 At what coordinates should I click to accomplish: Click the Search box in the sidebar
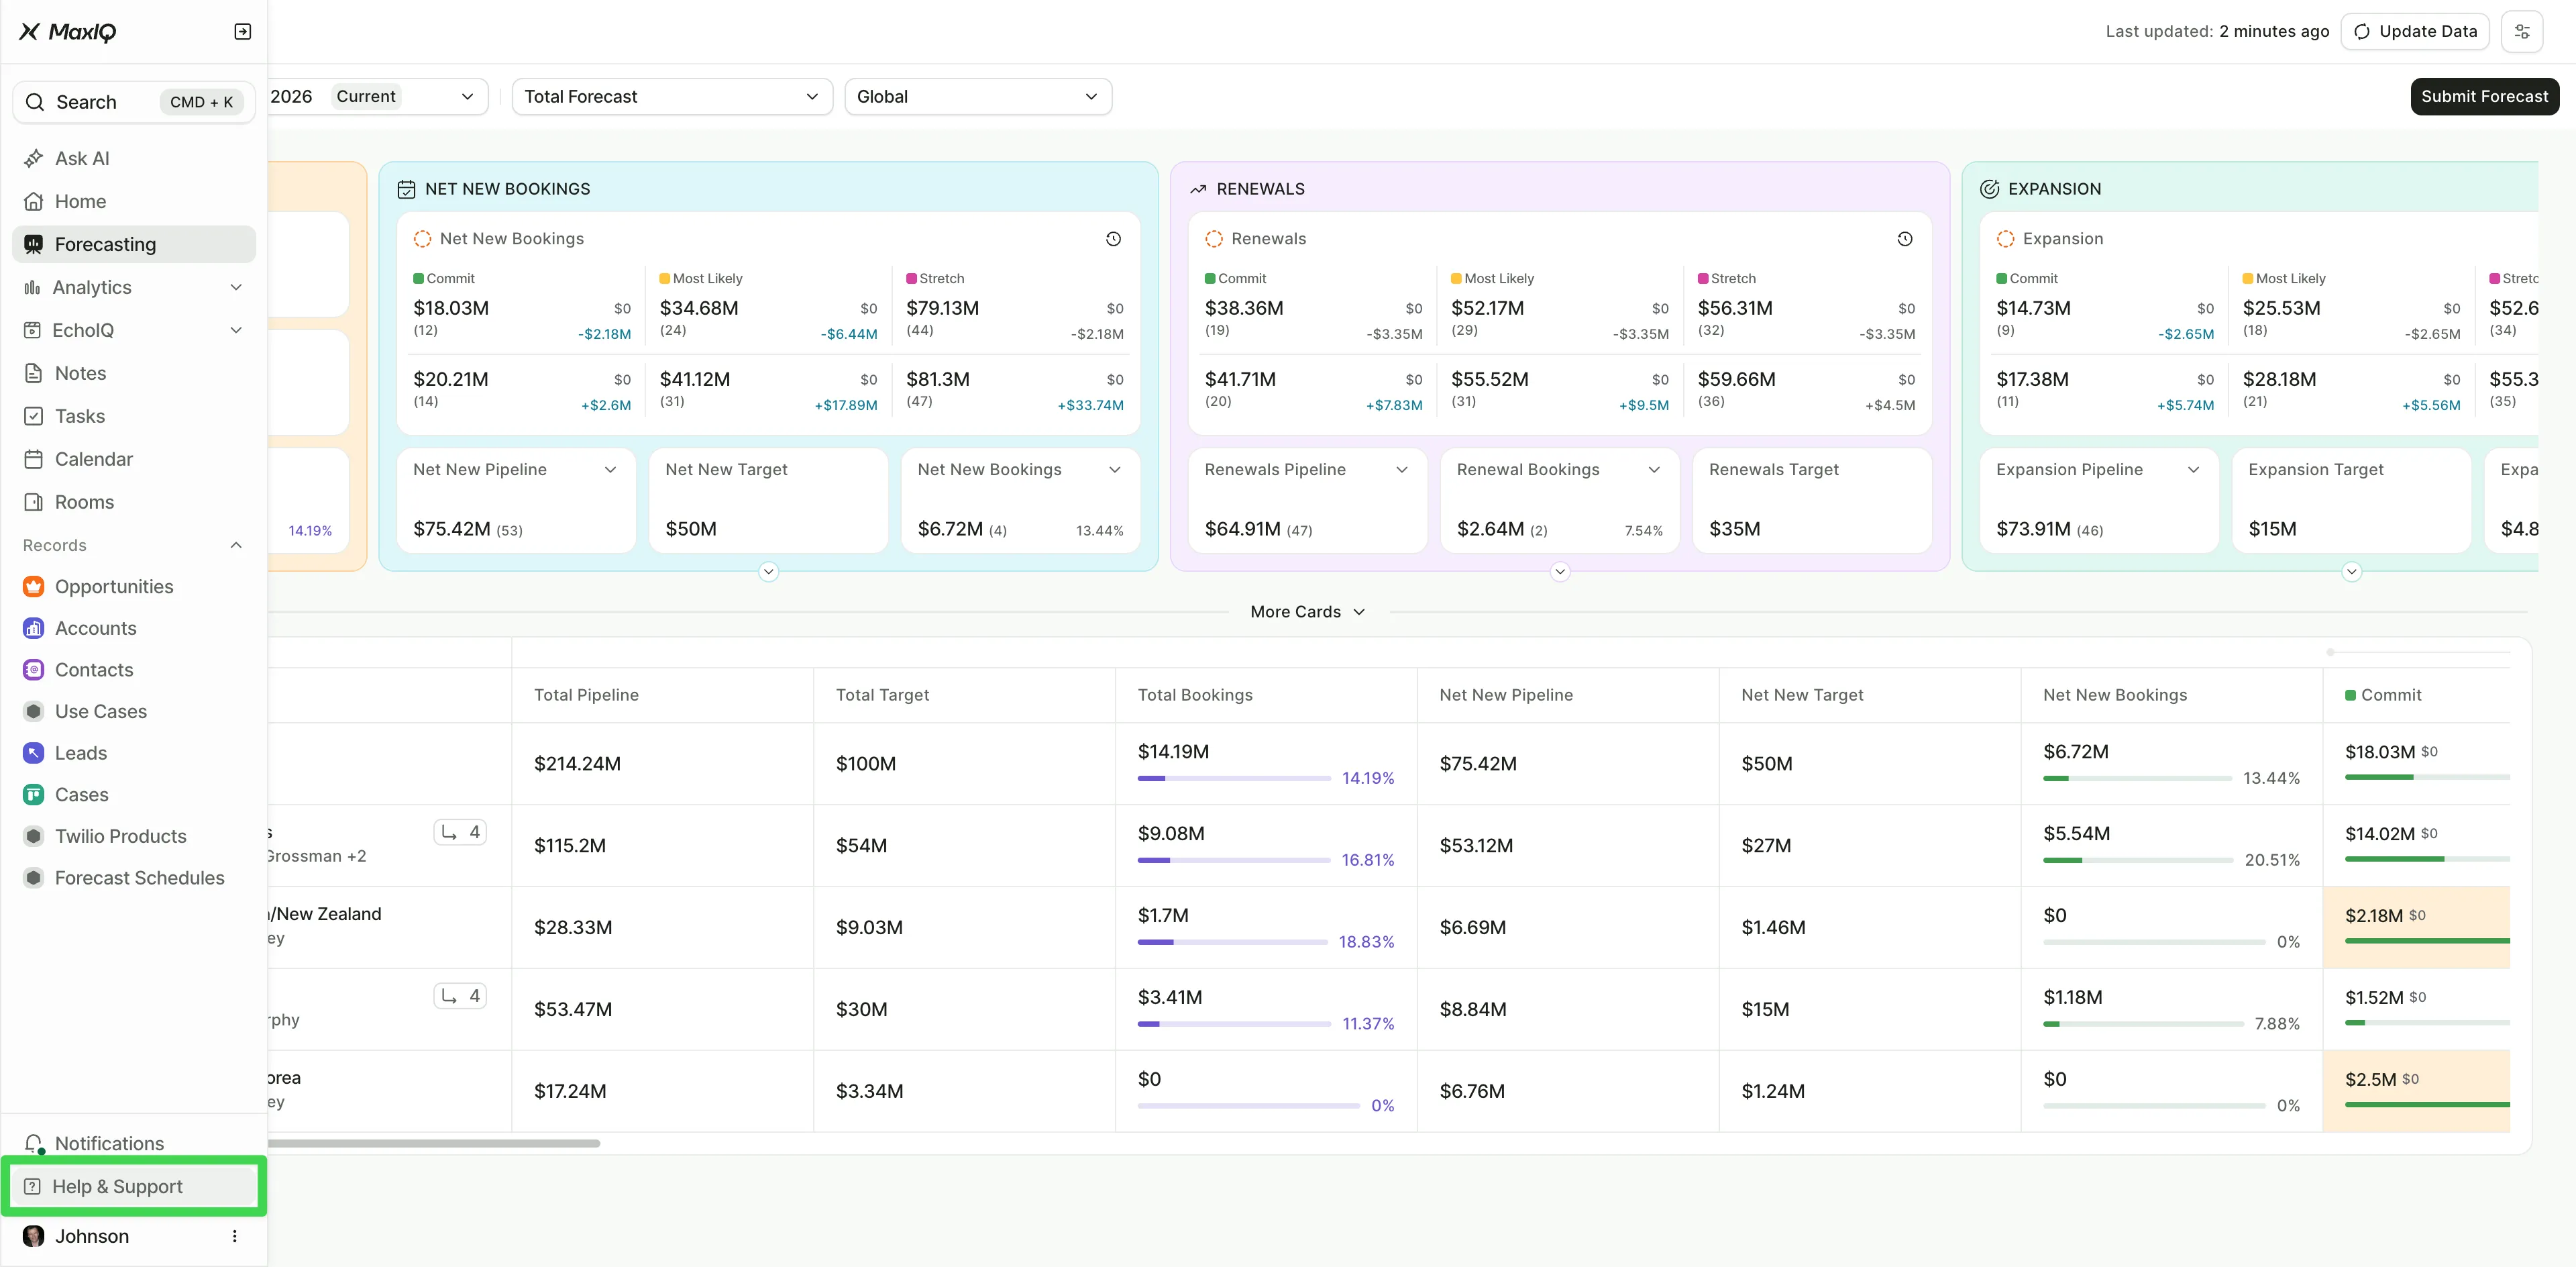(134, 102)
